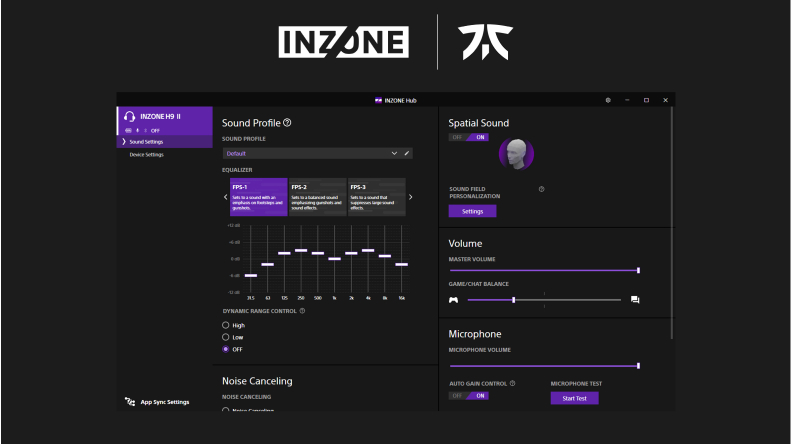The width and height of the screenshot is (791, 444).
Task: Click the 2k equalizer band handle
Action: click(351, 253)
